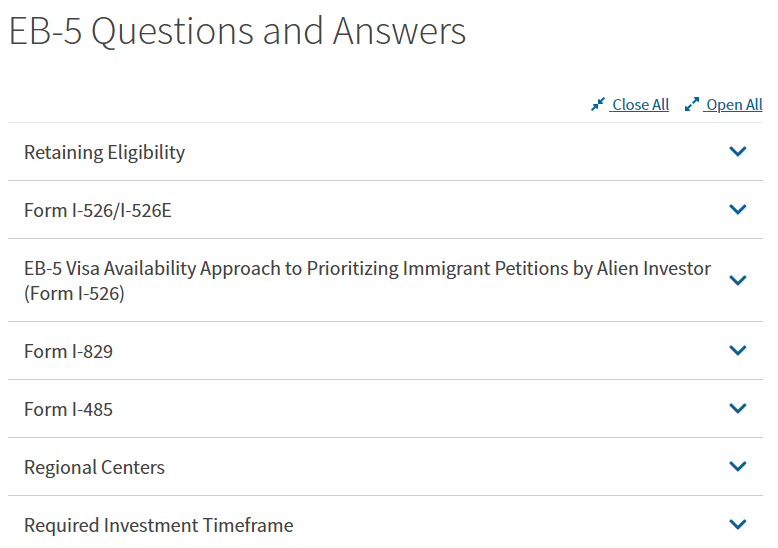
Task: Expand the Form I-829 section title
Action: coord(68,352)
